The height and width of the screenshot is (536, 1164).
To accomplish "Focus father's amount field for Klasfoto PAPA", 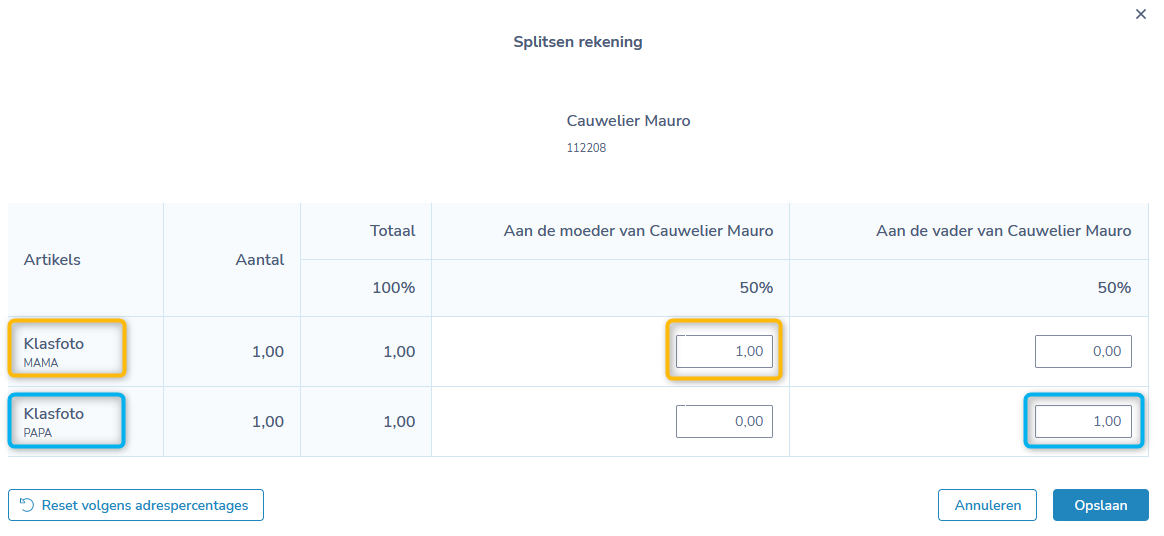I will tap(1083, 421).
